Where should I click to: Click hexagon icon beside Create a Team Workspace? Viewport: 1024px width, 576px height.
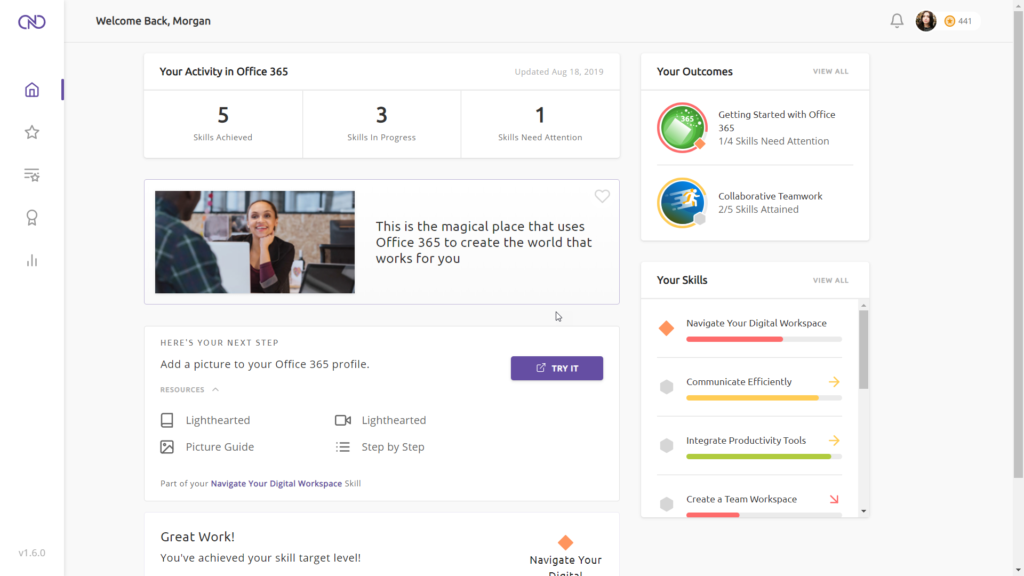click(666, 504)
